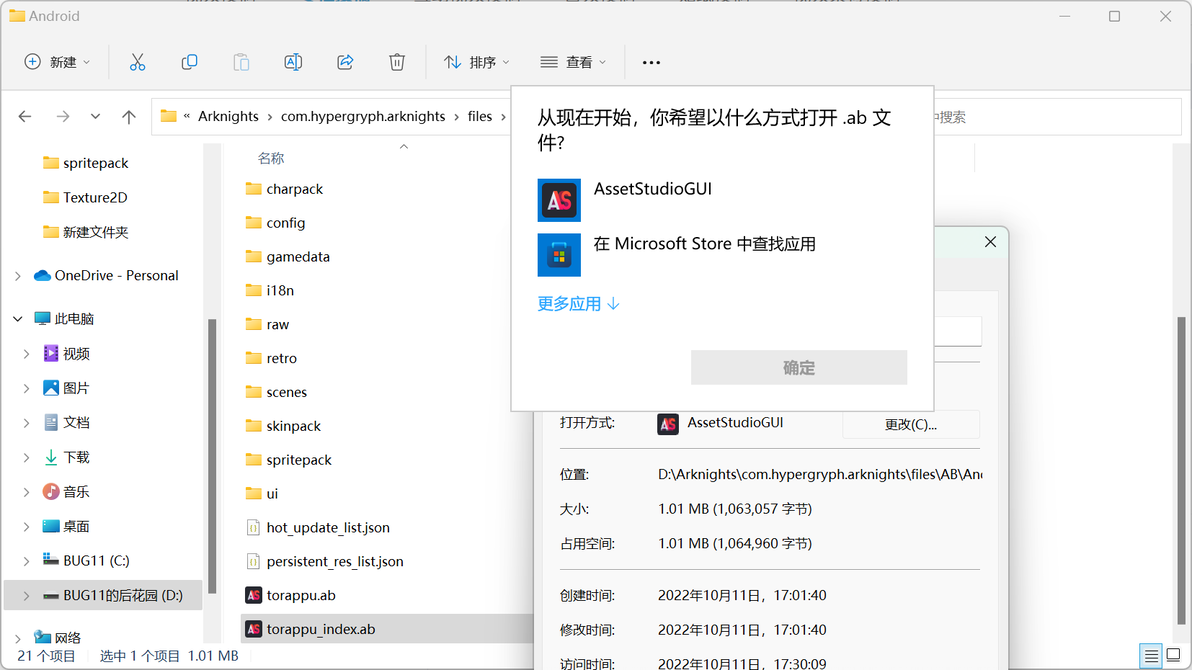The image size is (1192, 670).
Task: Select 桌面 in the sidebar
Action: click(76, 526)
